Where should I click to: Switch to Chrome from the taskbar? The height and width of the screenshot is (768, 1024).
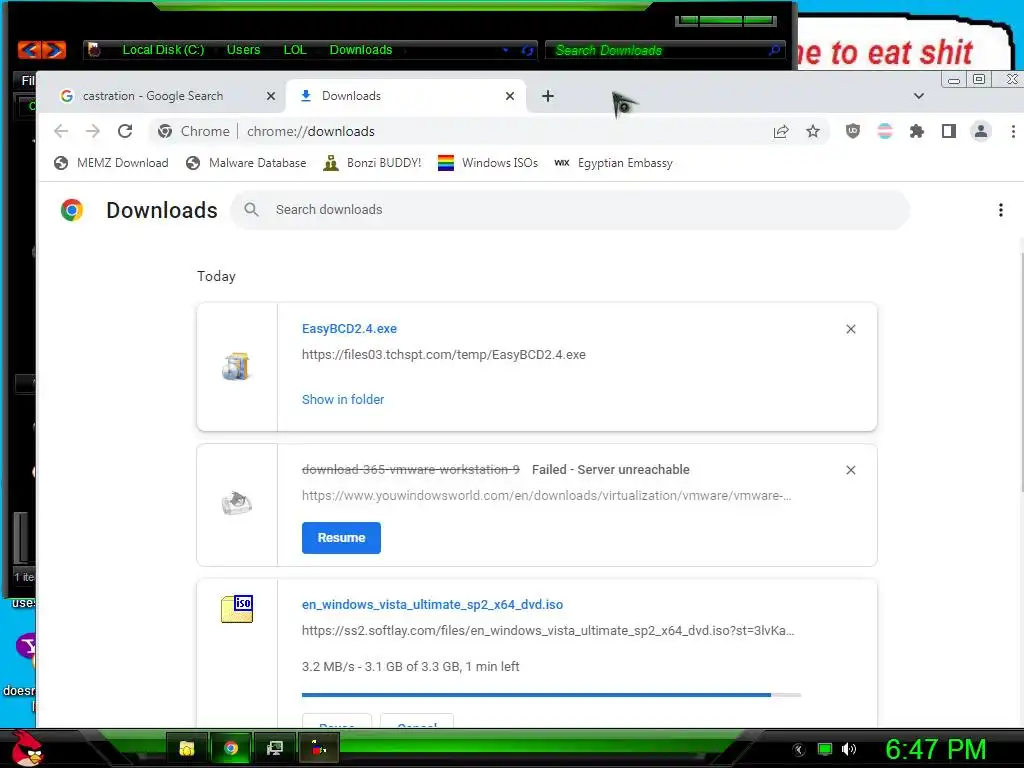click(231, 748)
